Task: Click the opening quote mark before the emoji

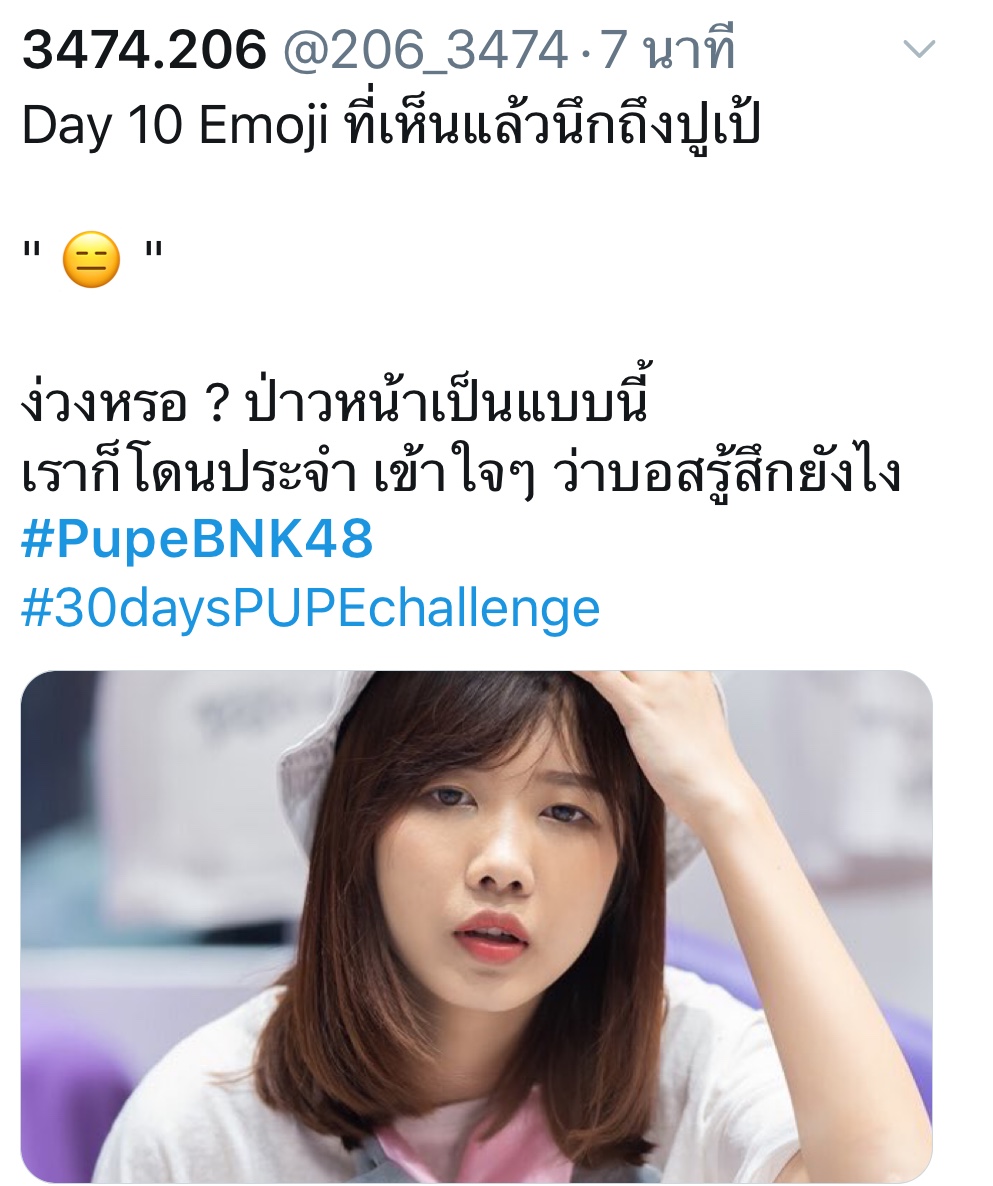Action: (x=31, y=250)
